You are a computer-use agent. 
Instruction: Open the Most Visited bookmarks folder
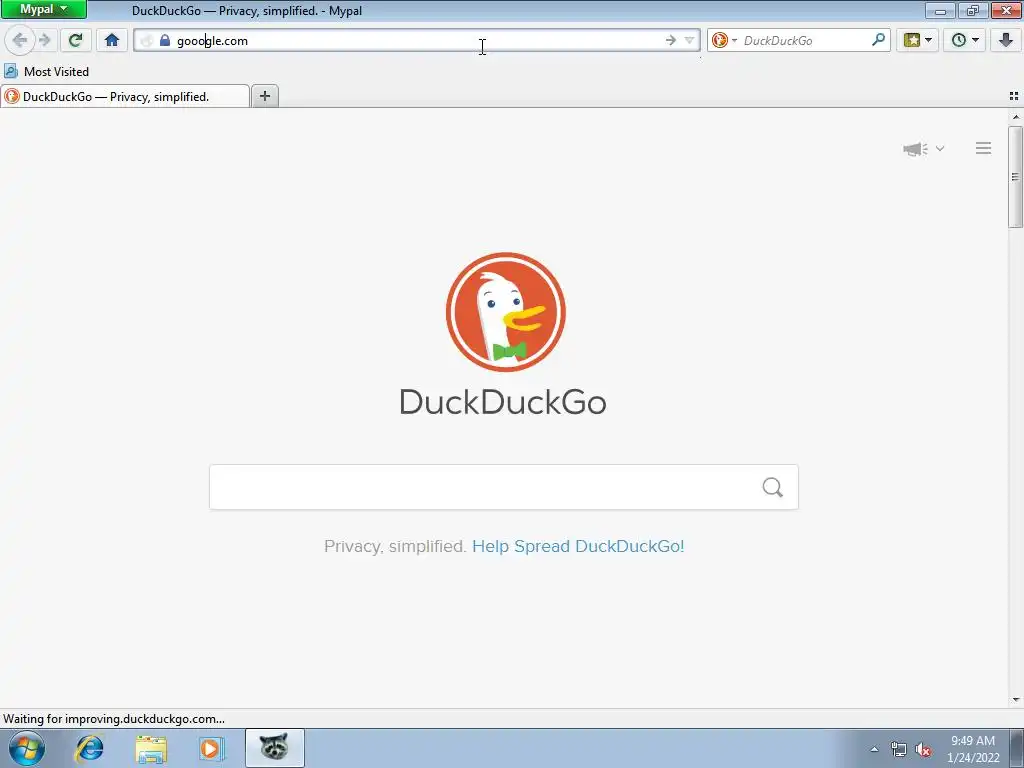[x=46, y=71]
